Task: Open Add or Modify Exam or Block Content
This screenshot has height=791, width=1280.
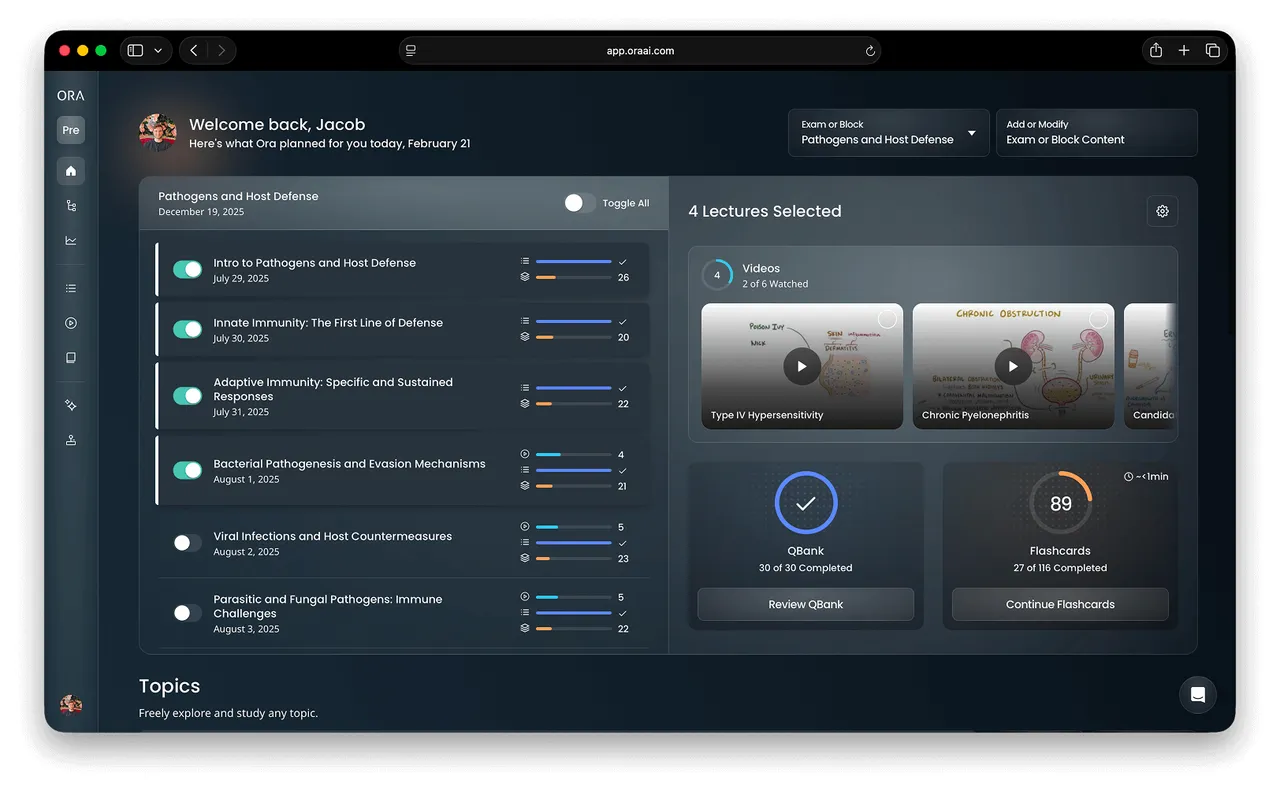Action: click(1097, 132)
